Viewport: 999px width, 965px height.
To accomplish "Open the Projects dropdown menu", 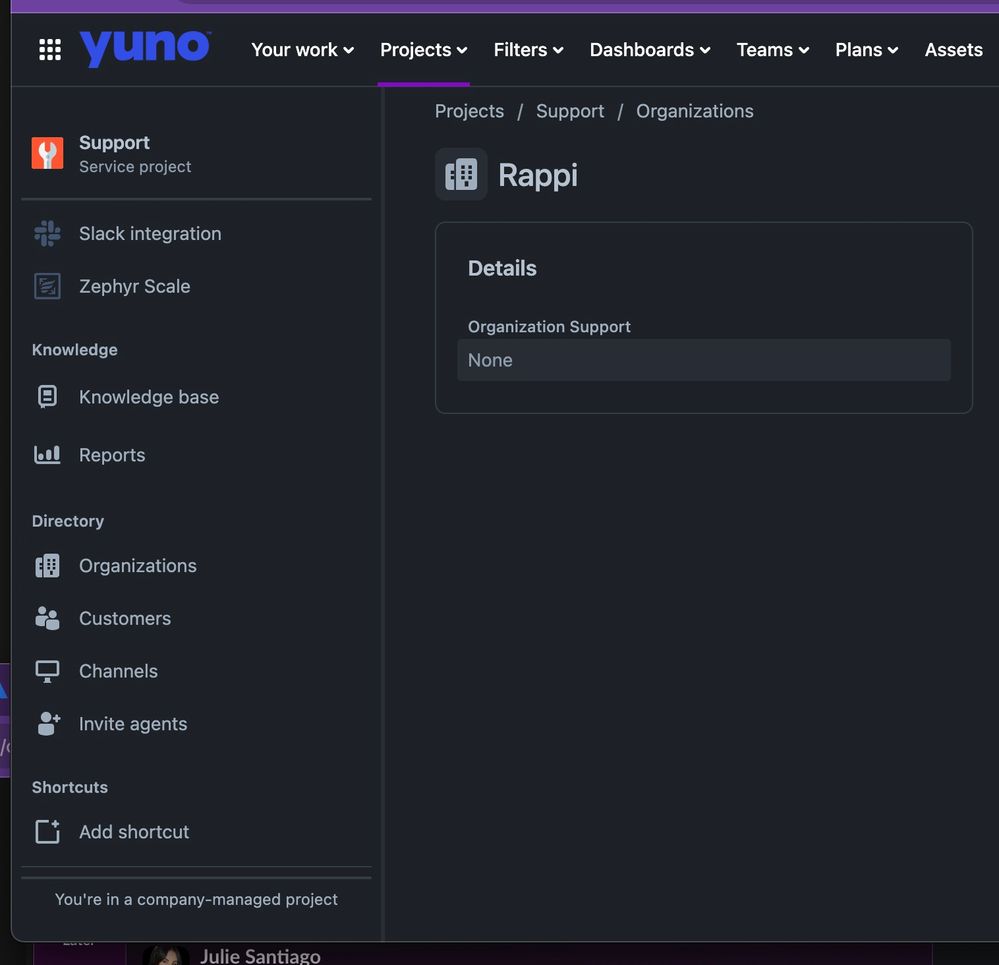I will pos(424,50).
